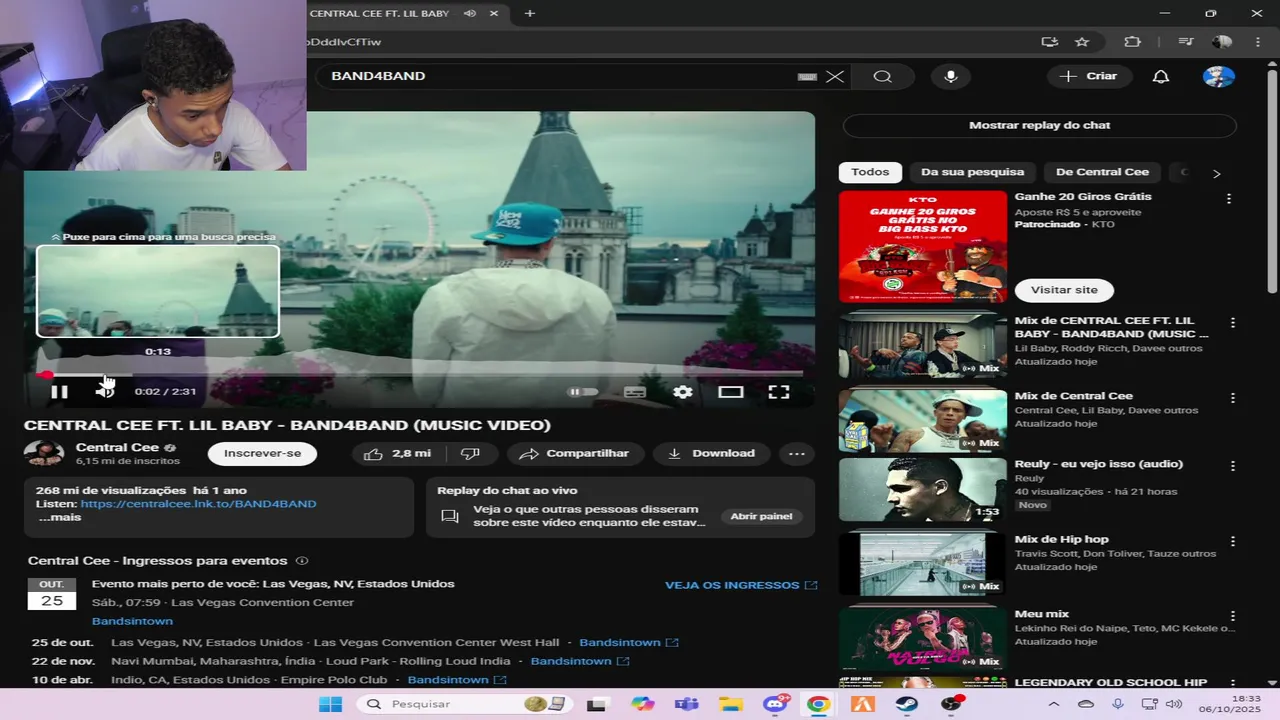Image resolution: width=1280 pixels, height=720 pixels.
Task: Open KTO ad thumbnail
Action: (923, 246)
